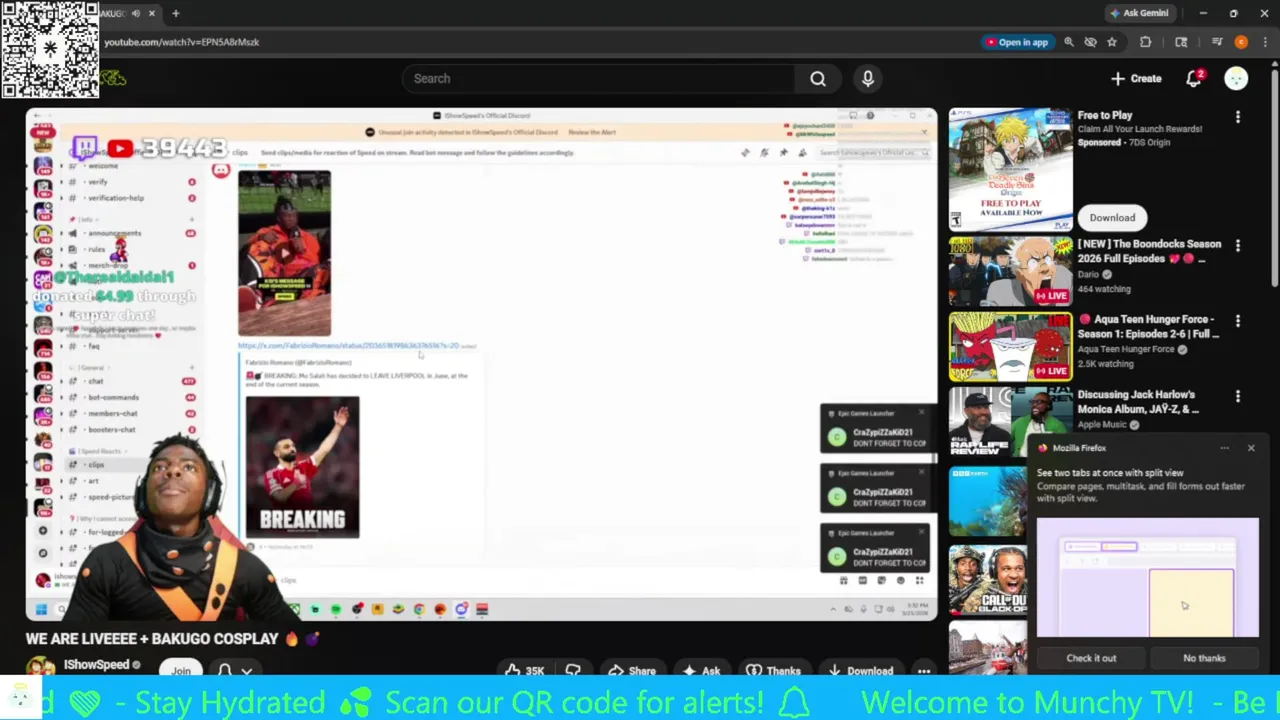Start voice search with the microphone icon
This screenshot has height=720, width=1280.
pyautogui.click(x=867, y=79)
